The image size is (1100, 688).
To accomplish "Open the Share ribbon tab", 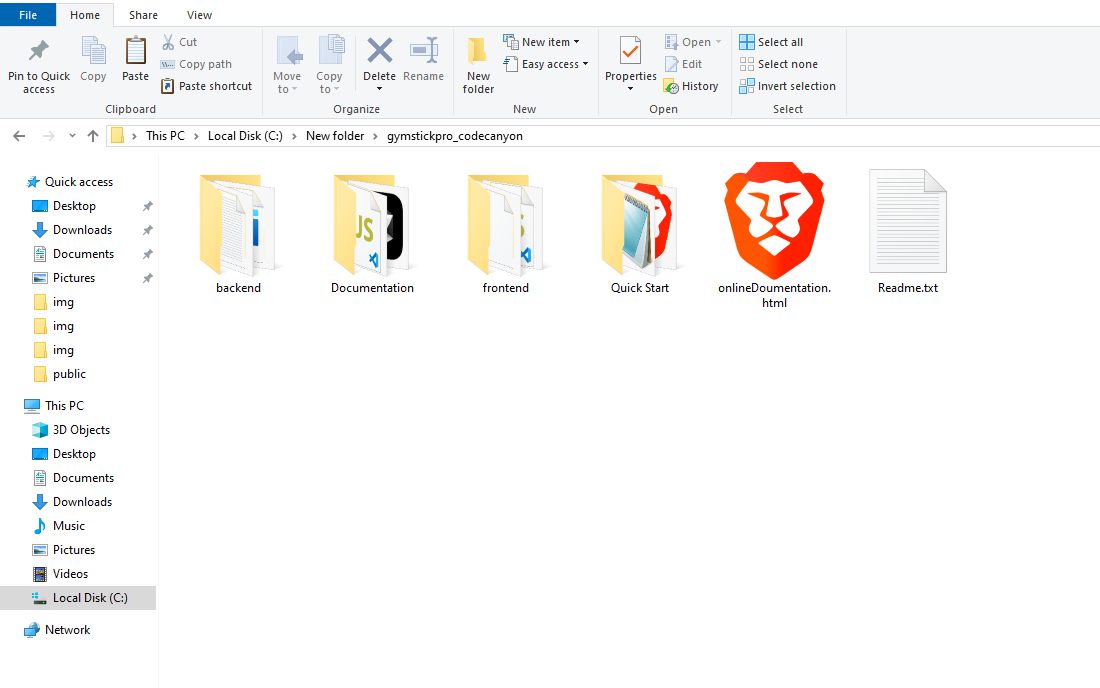I will (143, 15).
